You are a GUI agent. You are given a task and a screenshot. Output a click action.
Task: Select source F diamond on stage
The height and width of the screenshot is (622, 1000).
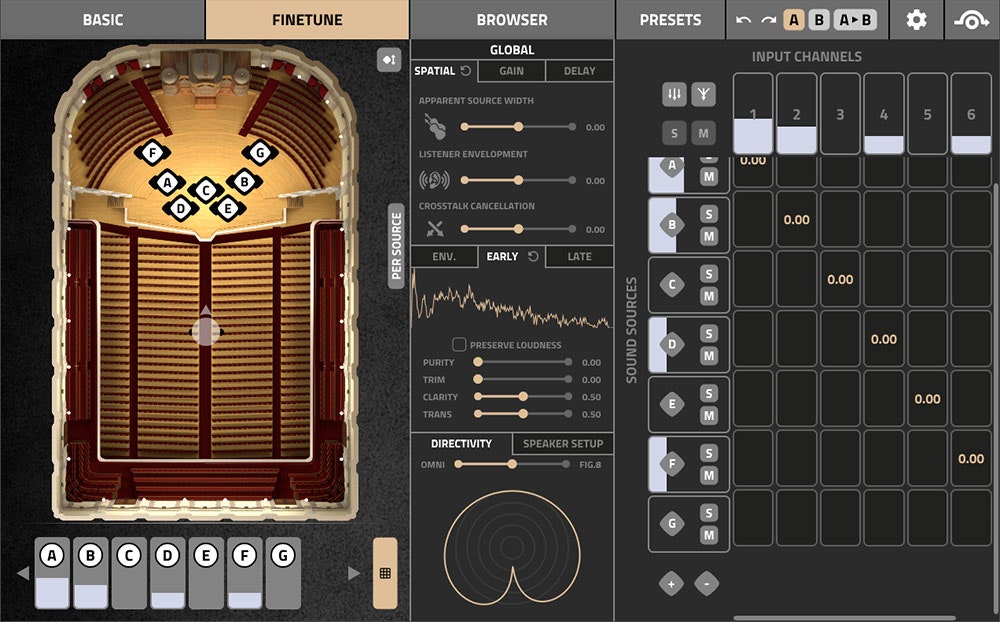[x=152, y=152]
